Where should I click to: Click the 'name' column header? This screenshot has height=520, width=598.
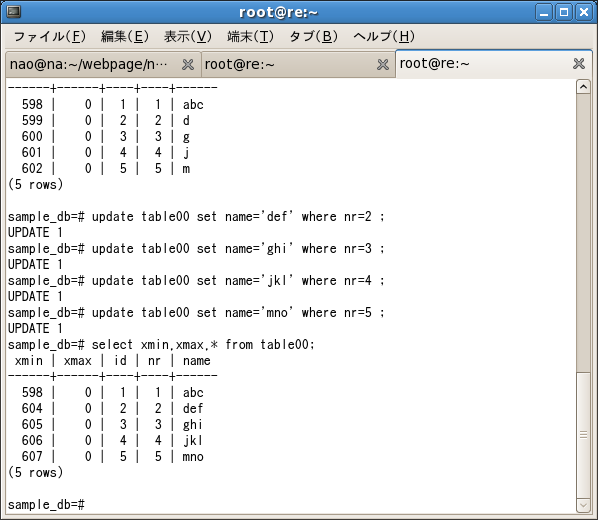(x=196, y=361)
